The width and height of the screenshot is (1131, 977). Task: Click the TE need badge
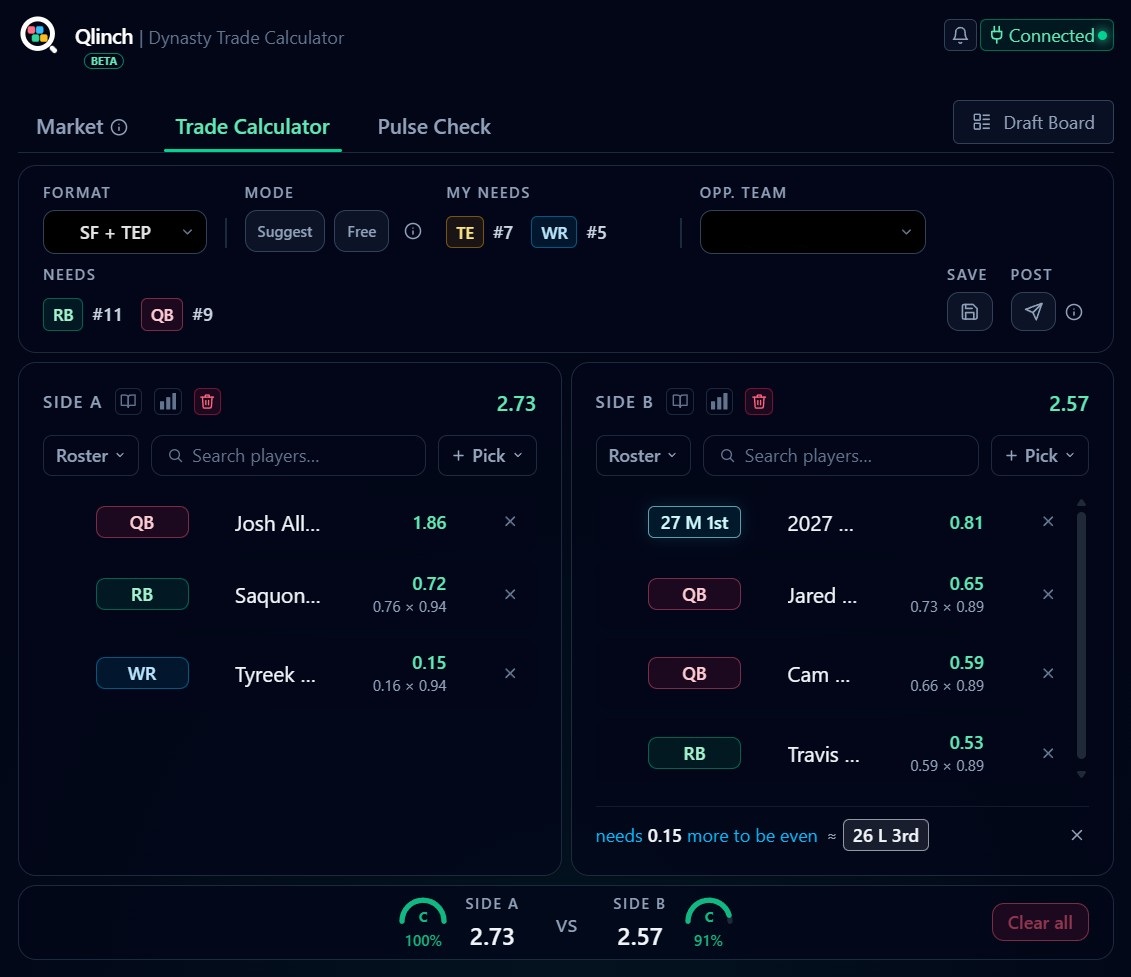click(465, 232)
